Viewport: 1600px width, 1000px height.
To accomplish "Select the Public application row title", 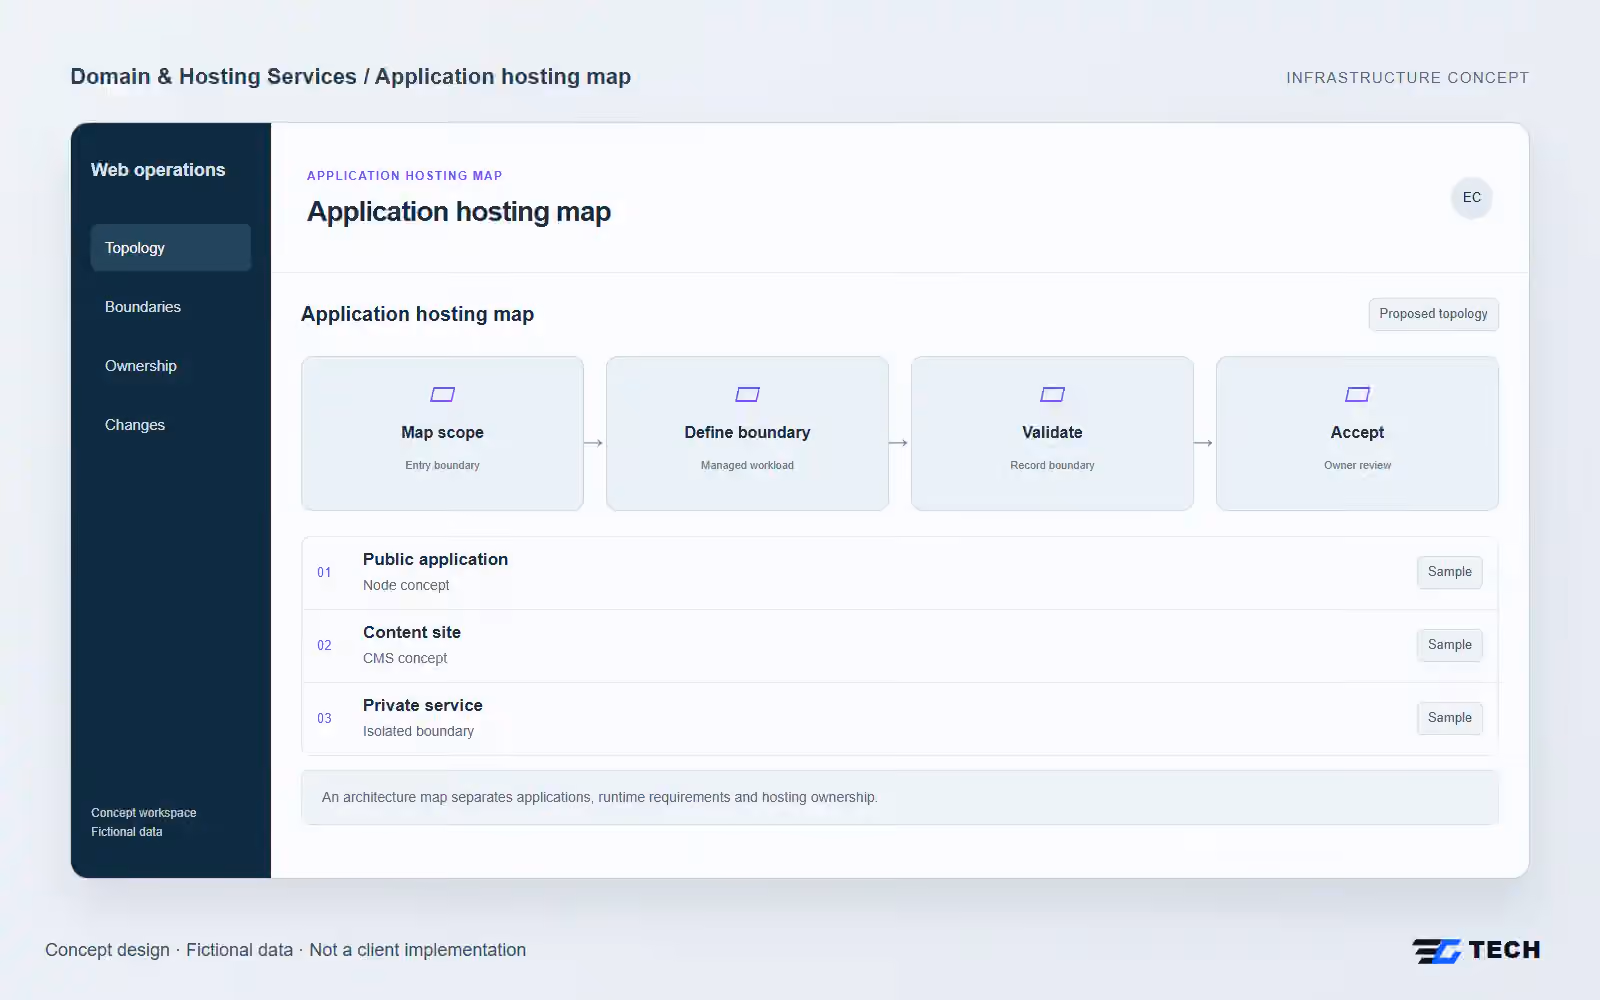I will pos(435,559).
